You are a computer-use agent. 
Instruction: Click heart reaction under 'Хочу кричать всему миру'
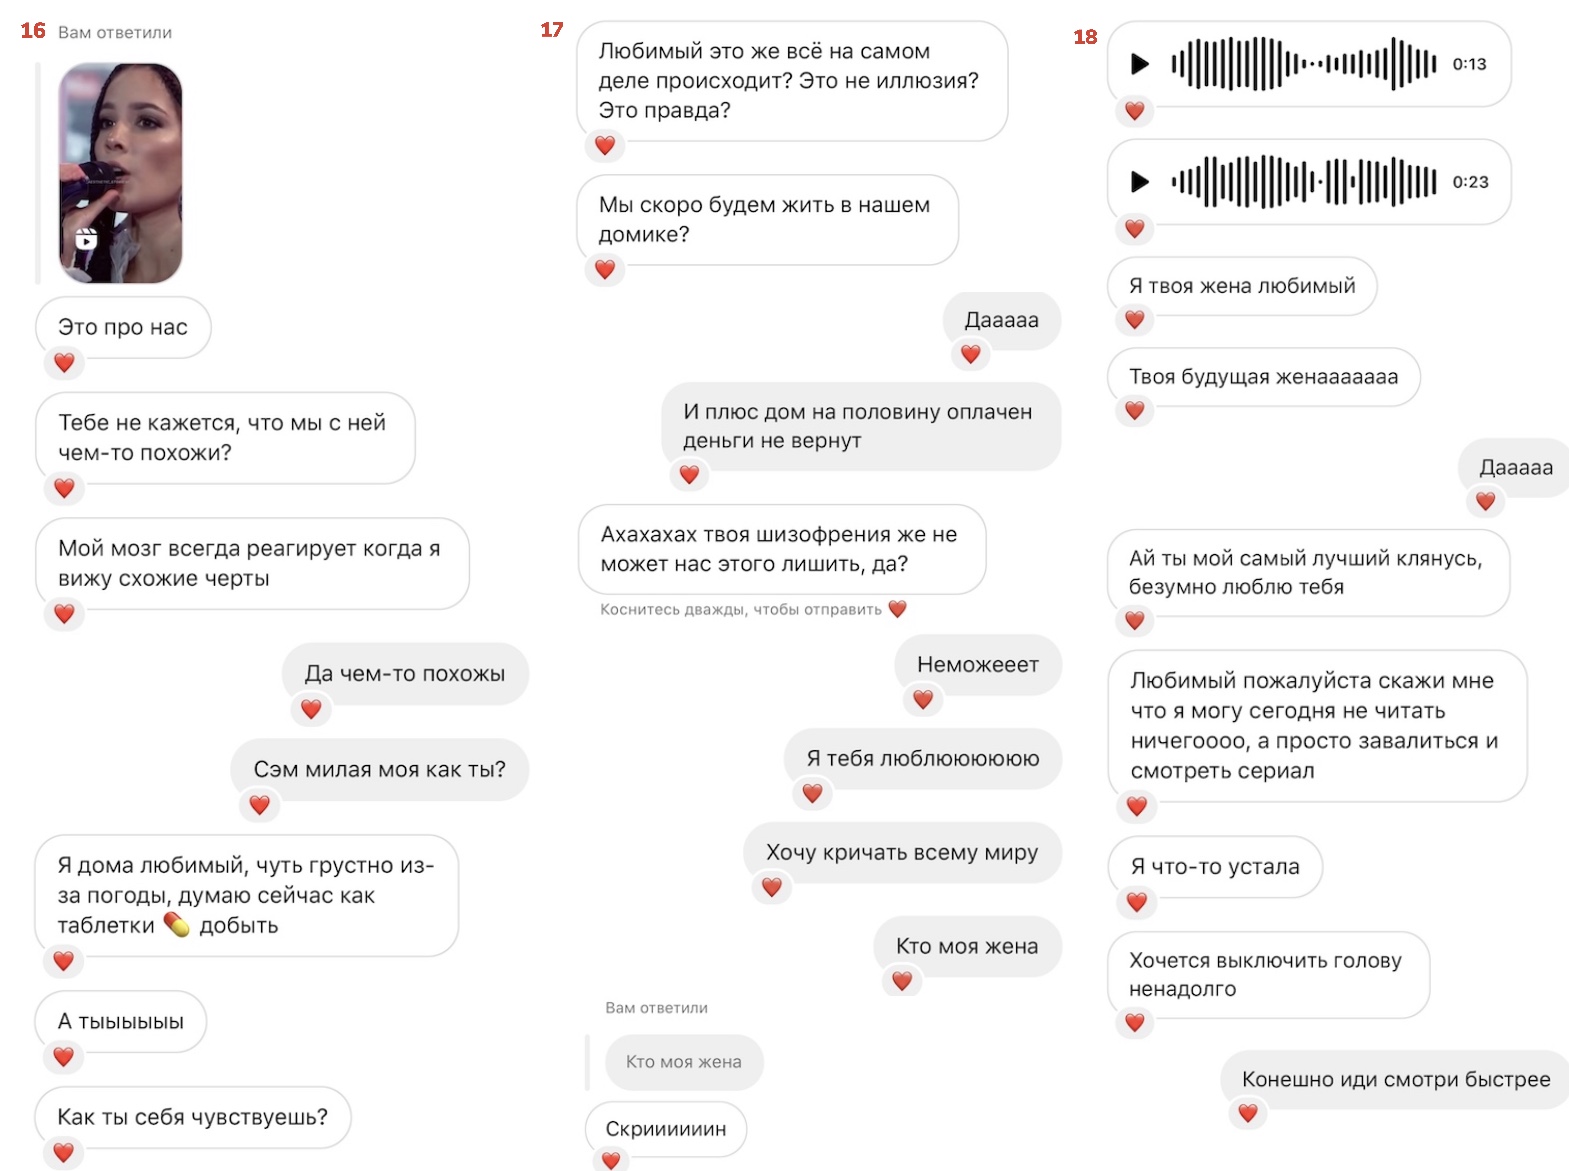tap(772, 887)
